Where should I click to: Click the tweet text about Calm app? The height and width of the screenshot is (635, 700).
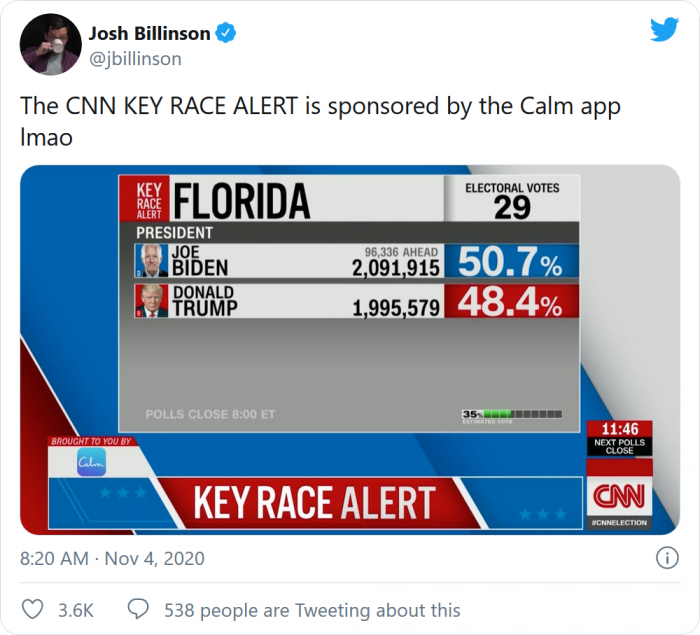(321, 121)
